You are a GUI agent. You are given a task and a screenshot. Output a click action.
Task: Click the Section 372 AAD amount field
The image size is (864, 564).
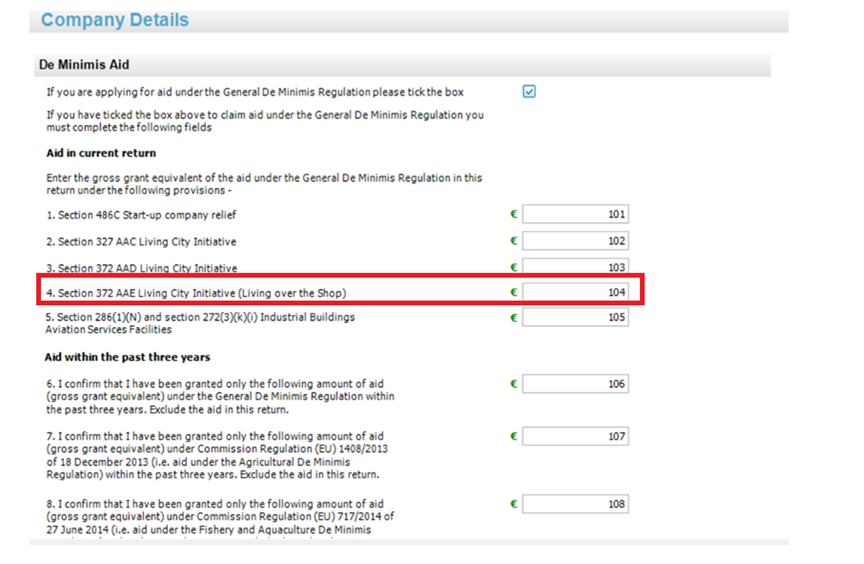[575, 267]
